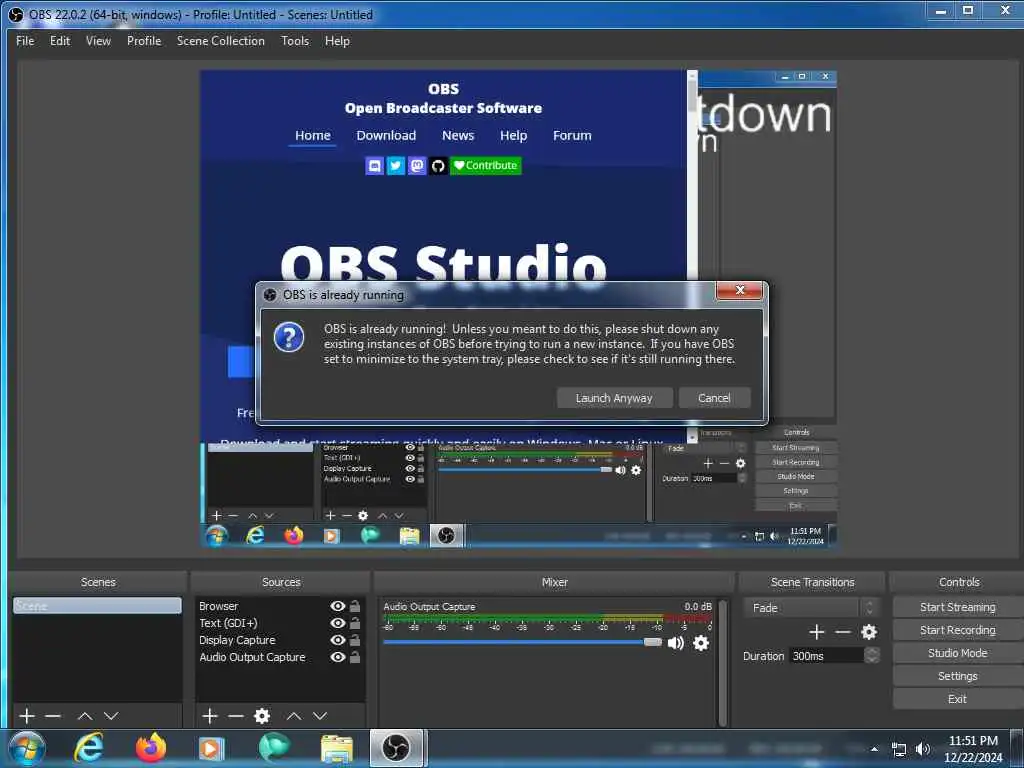This screenshot has width=1024, height=768.
Task: Move scene up in Scenes panel
Action: point(85,716)
